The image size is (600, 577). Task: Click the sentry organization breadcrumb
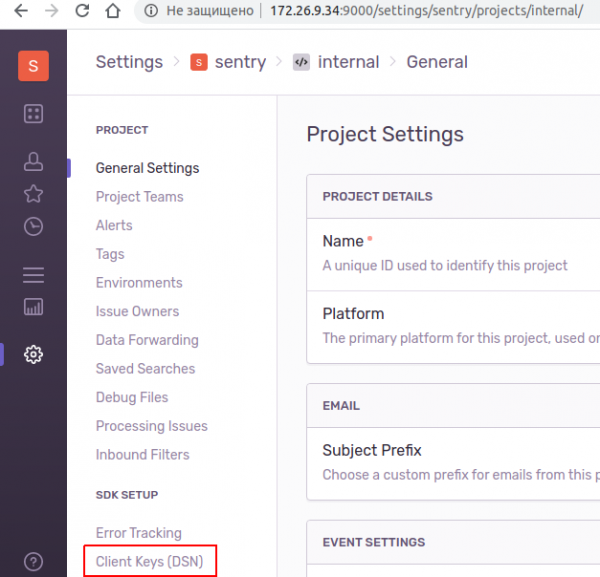pyautogui.click(x=240, y=62)
